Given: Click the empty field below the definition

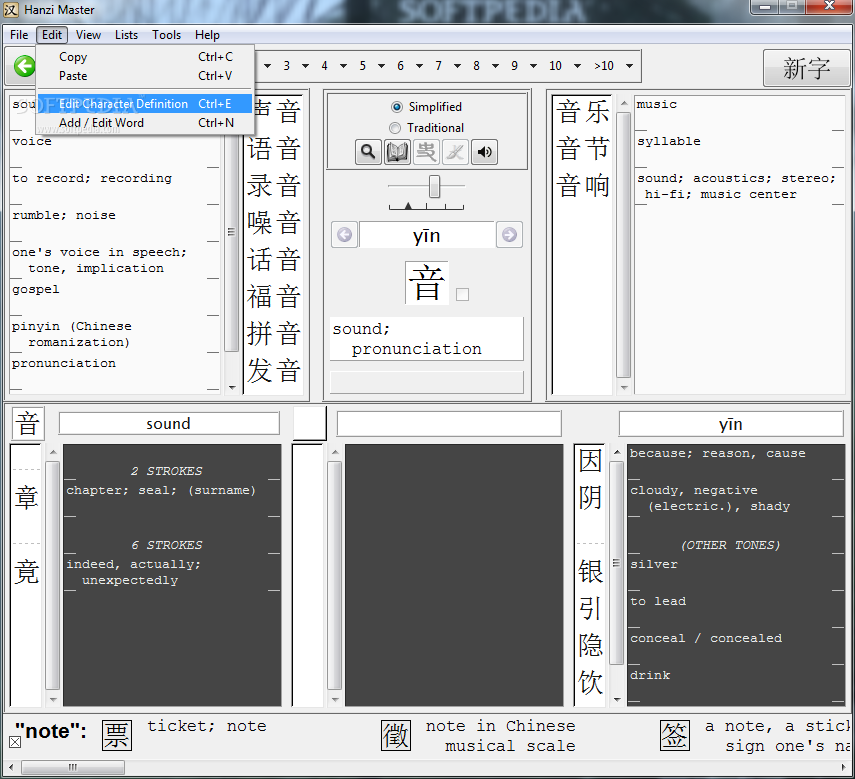Looking at the screenshot, I should point(426,382).
